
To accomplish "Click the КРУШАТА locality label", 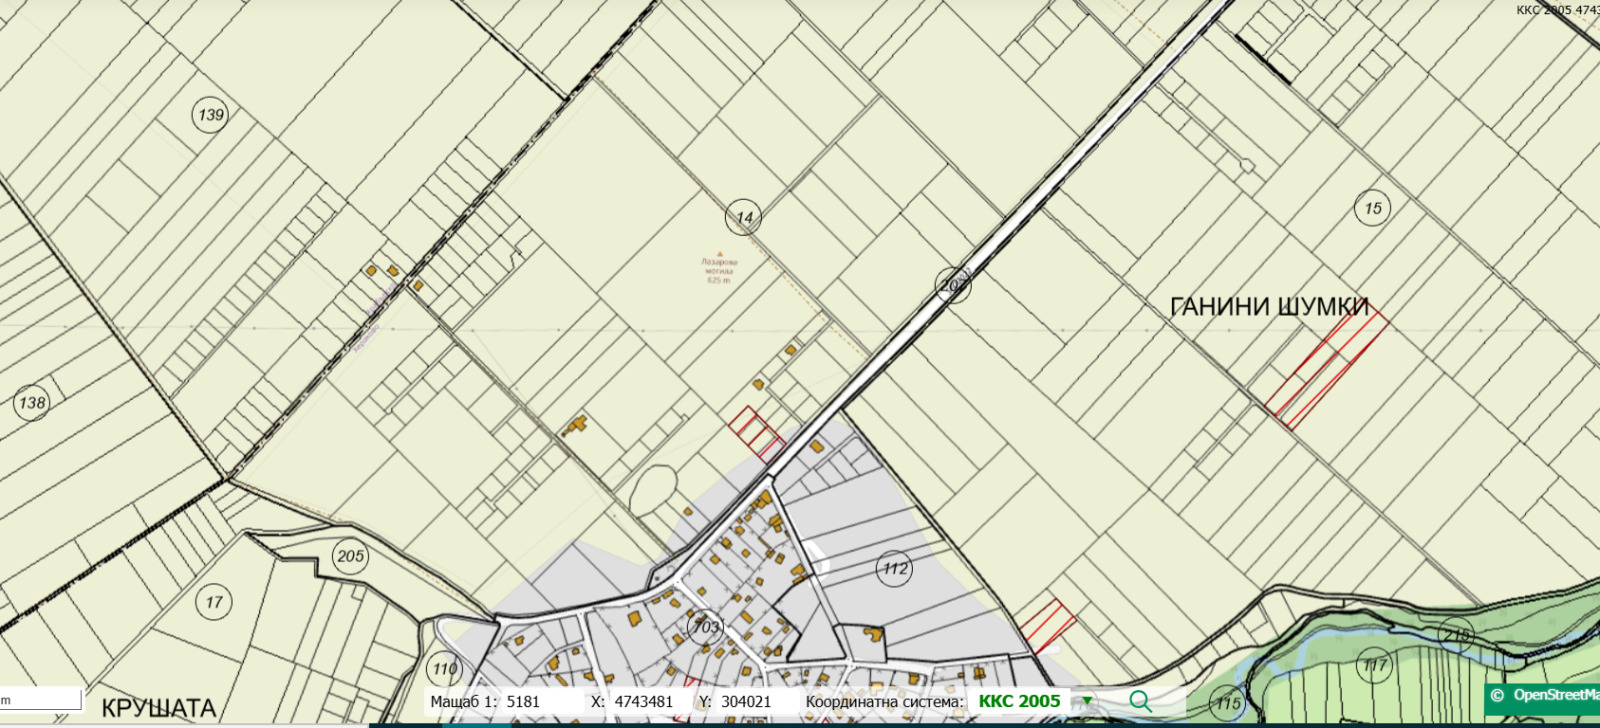I will point(159,708).
